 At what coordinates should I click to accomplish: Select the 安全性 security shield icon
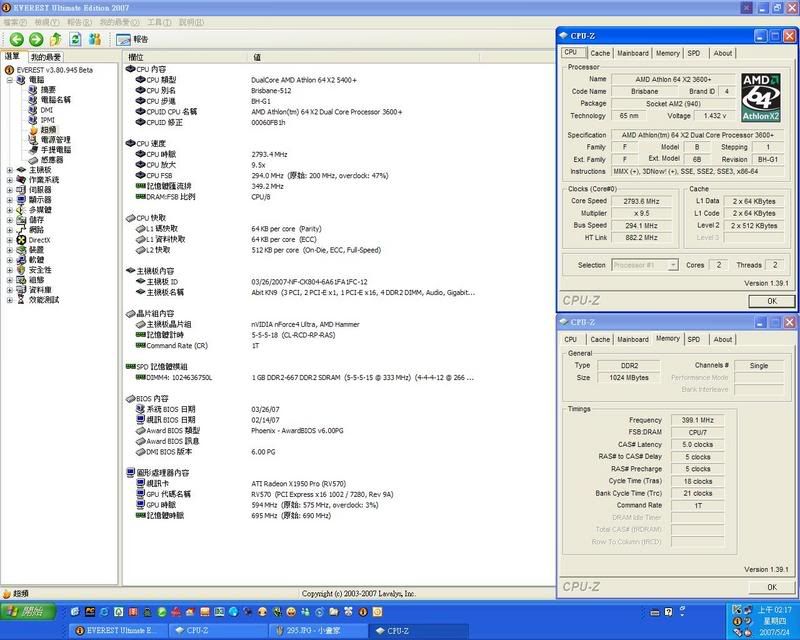click(x=21, y=270)
